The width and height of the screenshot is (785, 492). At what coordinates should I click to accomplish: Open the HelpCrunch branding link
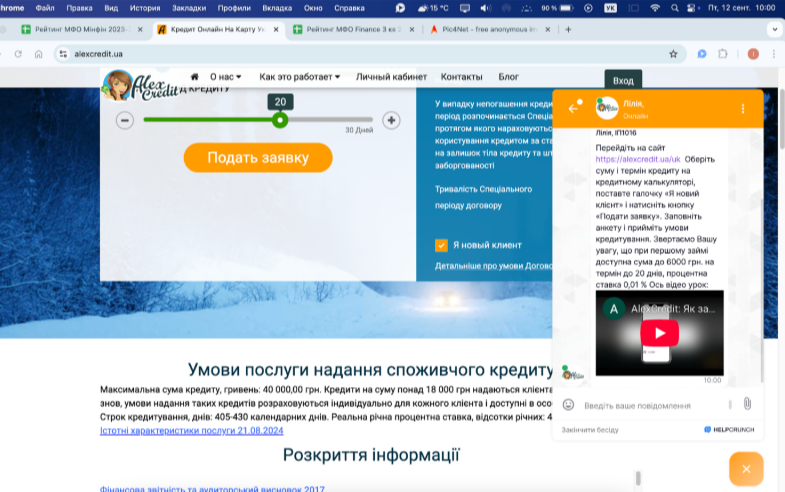(x=729, y=429)
